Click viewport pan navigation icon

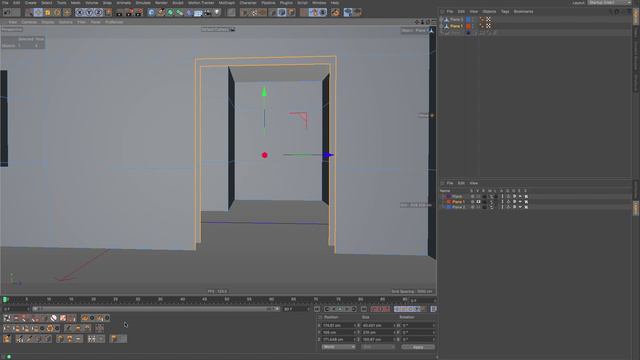(417, 22)
